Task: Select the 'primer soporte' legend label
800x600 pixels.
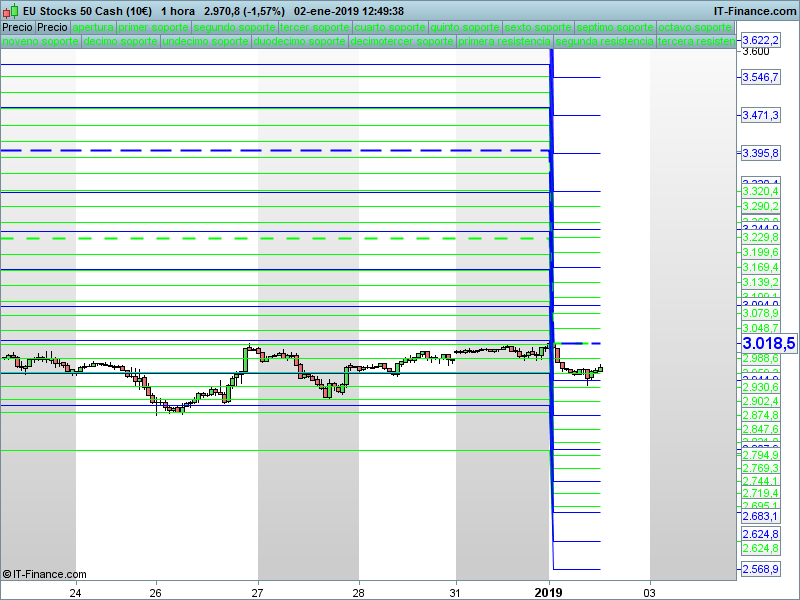Action: (153, 27)
